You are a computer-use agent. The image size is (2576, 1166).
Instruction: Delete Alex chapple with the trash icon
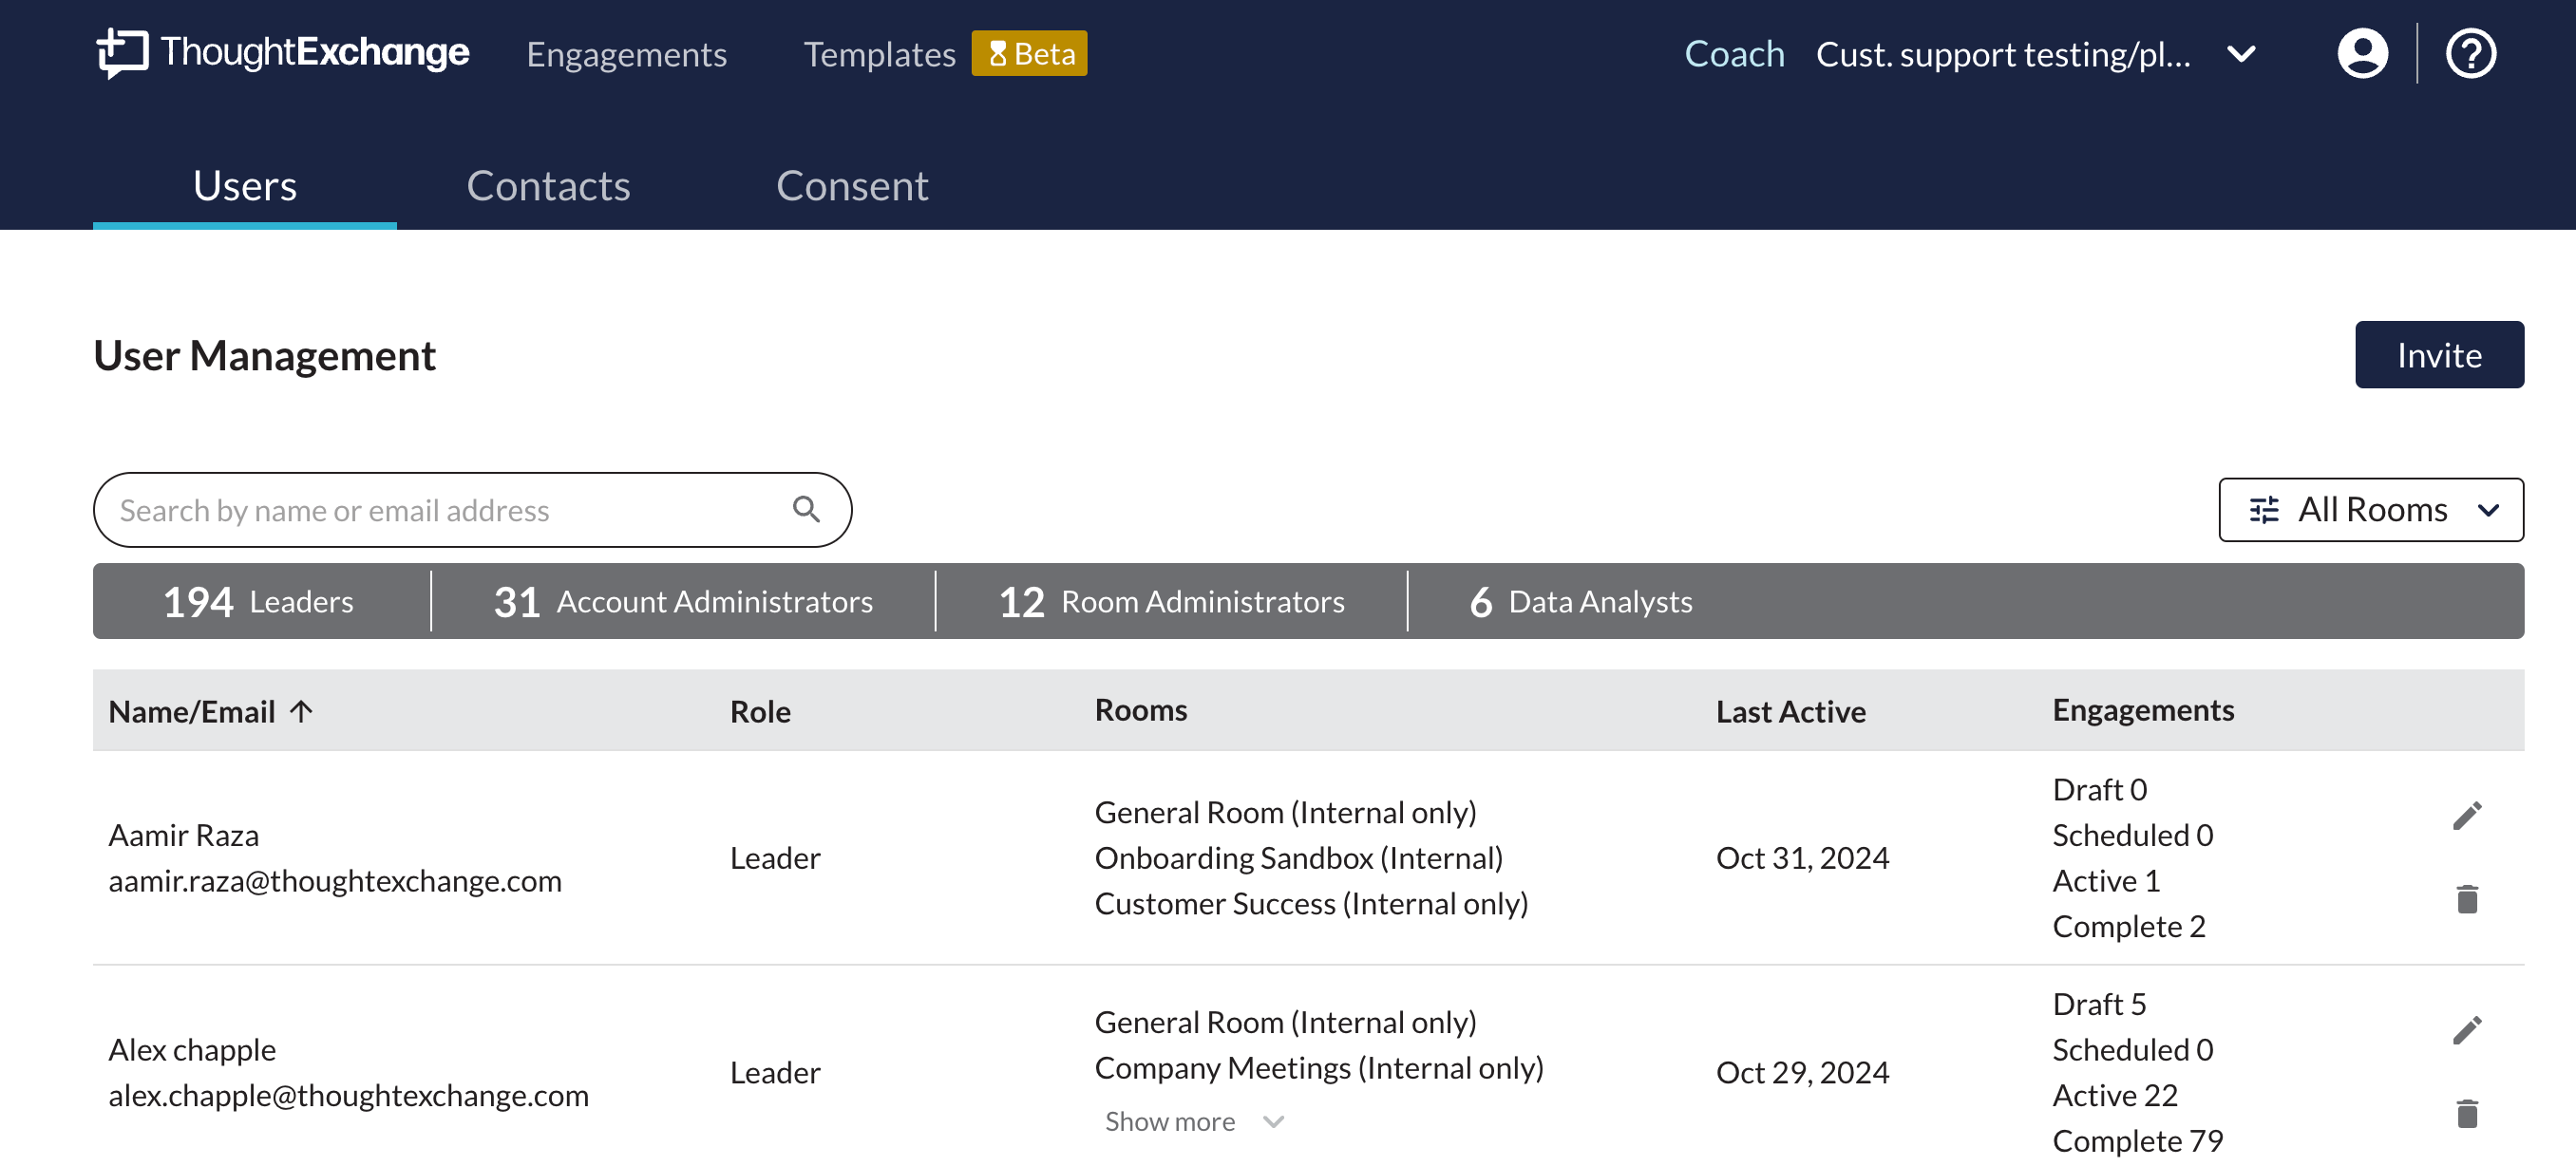(2467, 1113)
